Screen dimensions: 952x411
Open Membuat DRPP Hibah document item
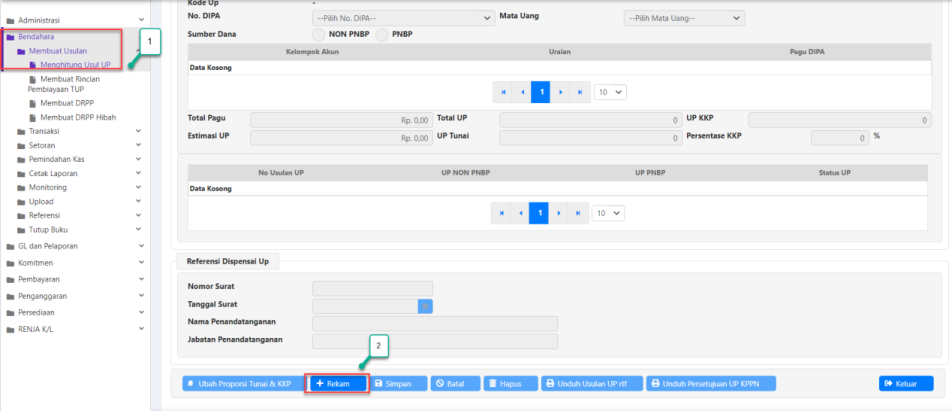(x=78, y=117)
